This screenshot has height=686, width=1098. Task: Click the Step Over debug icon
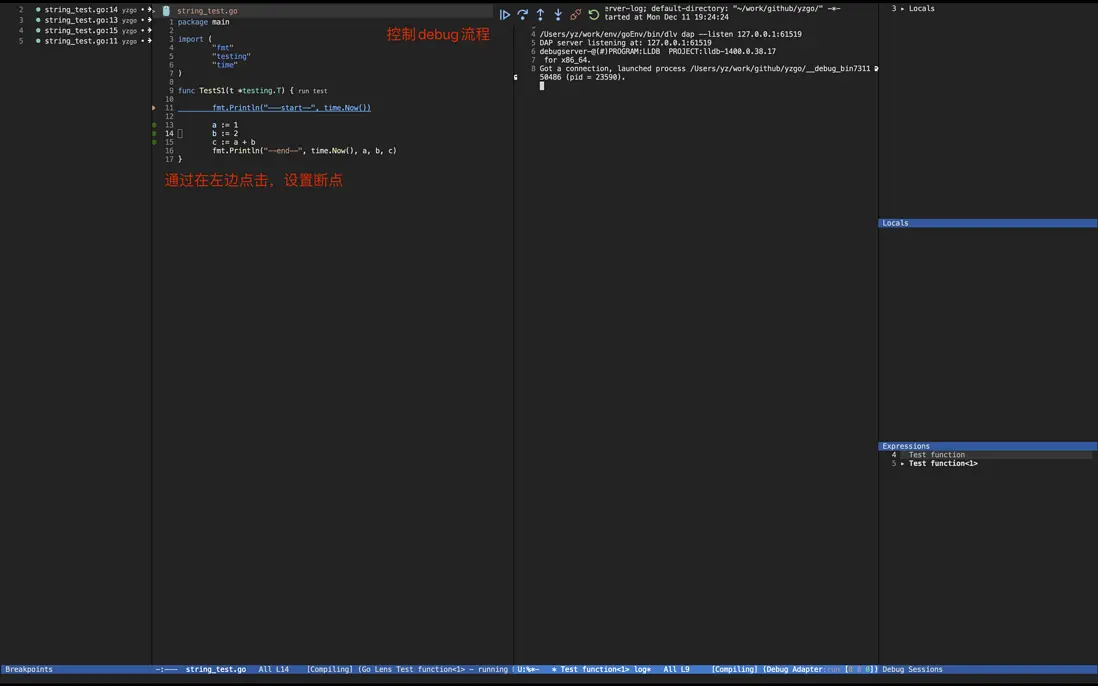point(522,15)
